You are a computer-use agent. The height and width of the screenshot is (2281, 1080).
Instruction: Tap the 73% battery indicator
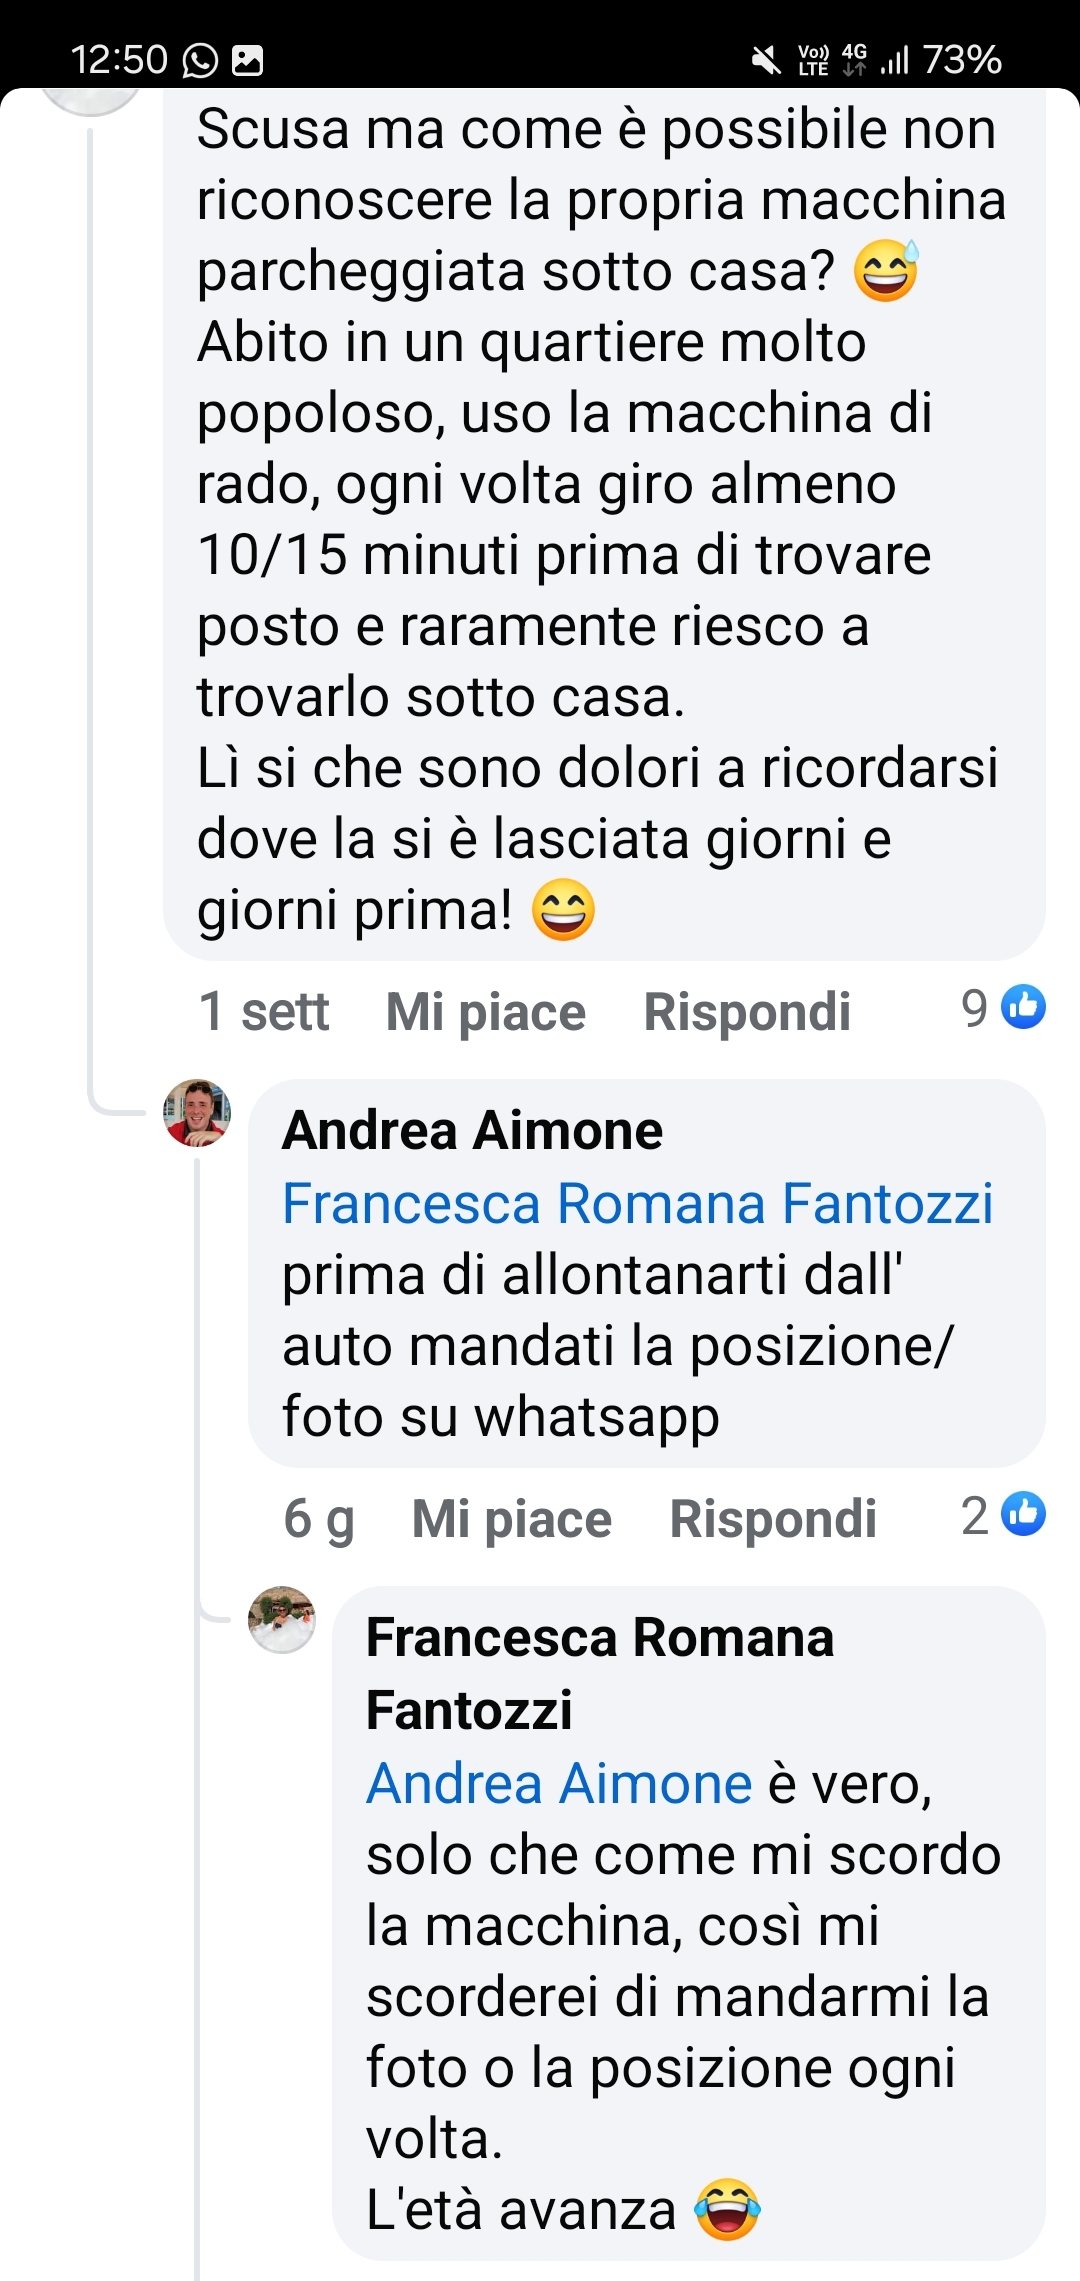click(x=961, y=60)
